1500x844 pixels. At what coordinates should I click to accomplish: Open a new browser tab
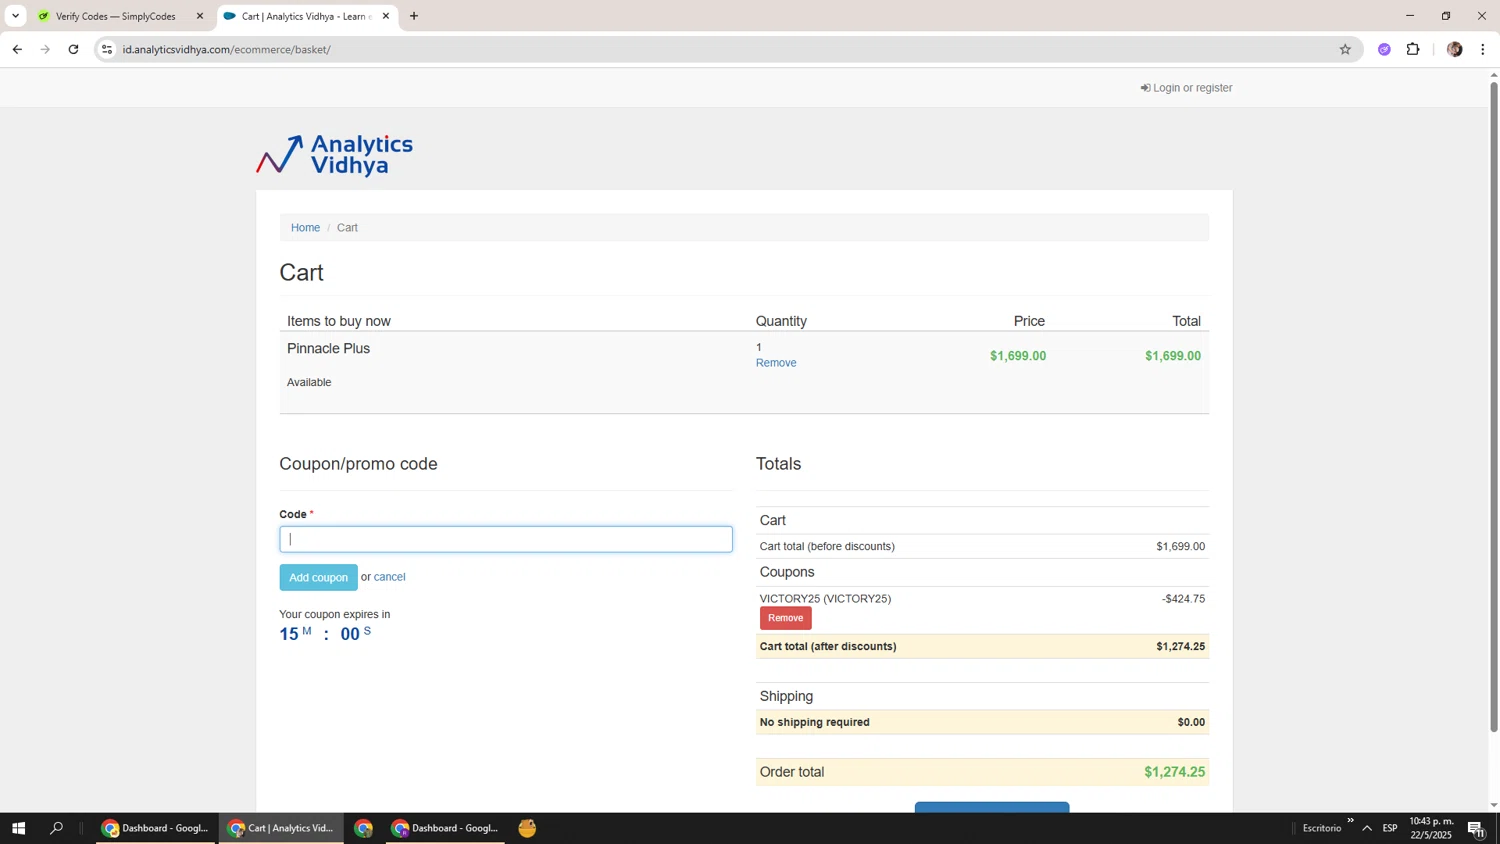[414, 16]
